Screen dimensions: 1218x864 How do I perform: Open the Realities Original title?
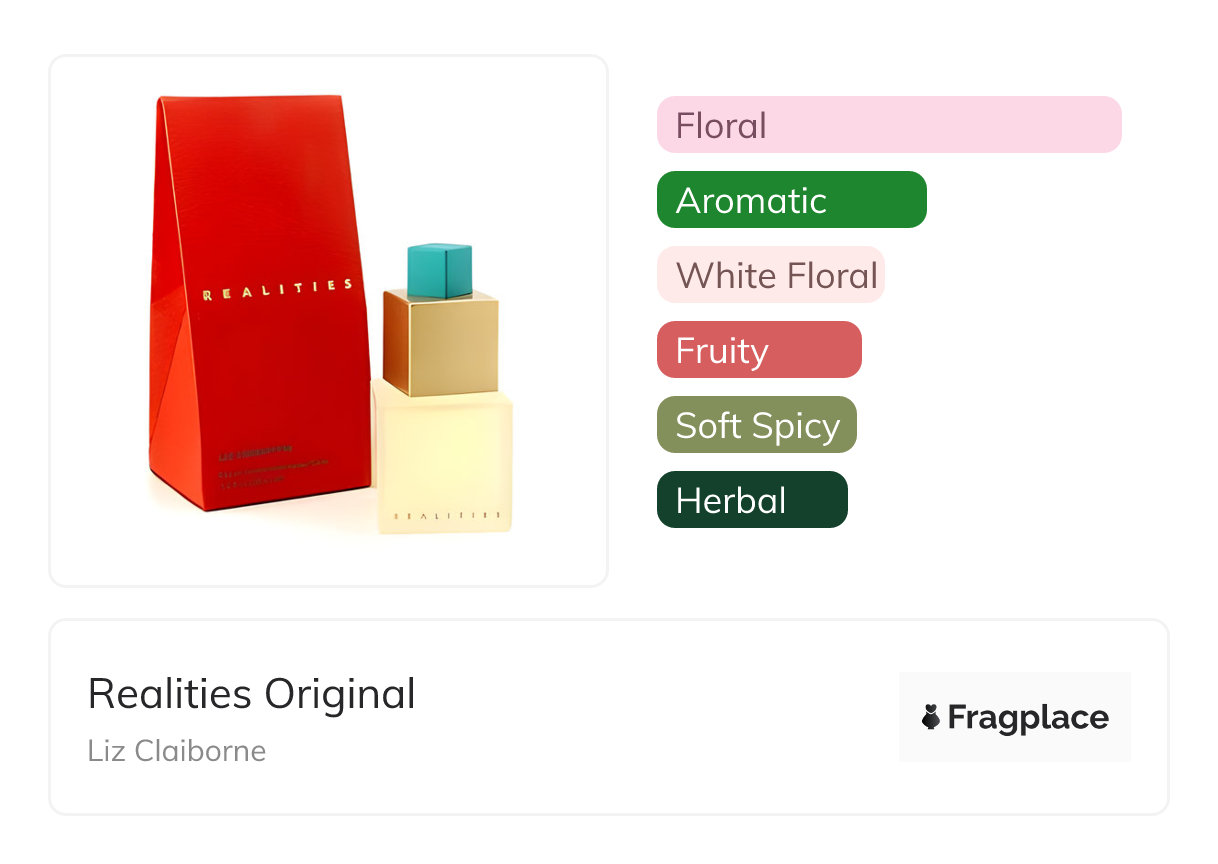click(x=251, y=693)
